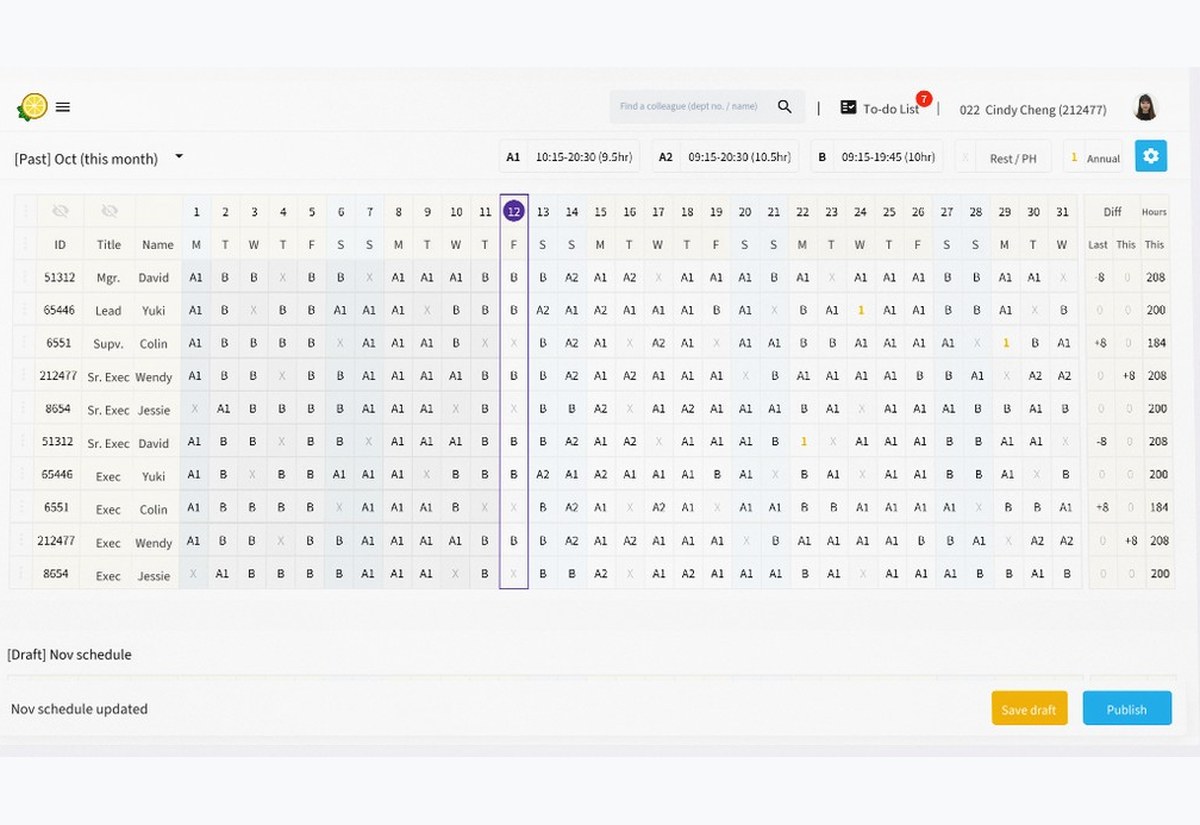Click the Name column header
The width and height of the screenshot is (1200, 825).
tap(158, 244)
